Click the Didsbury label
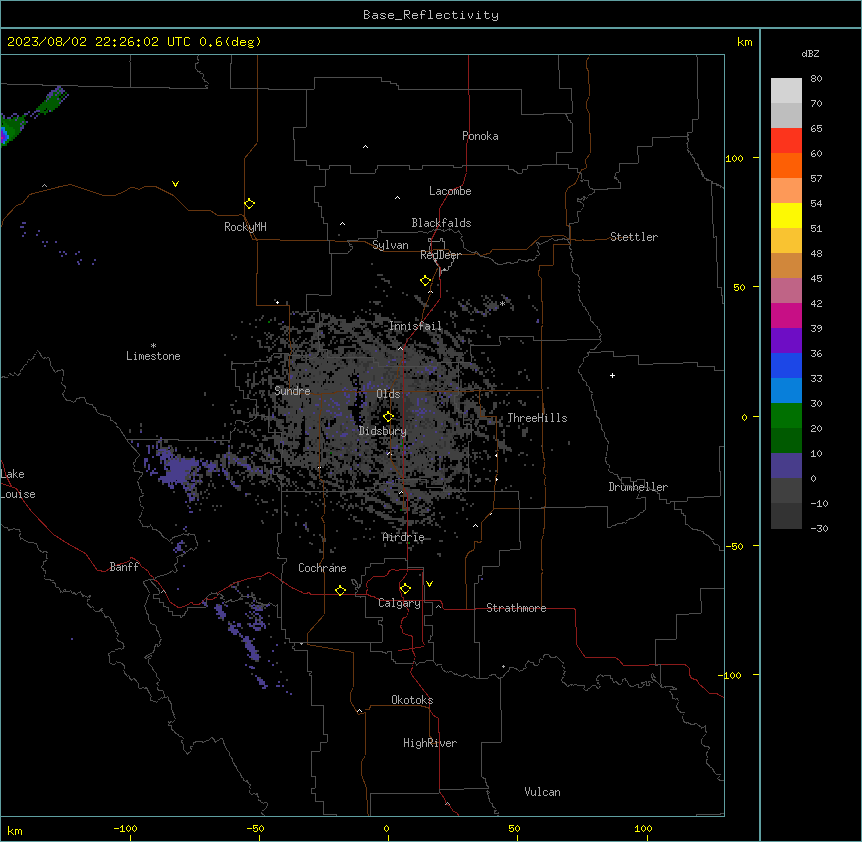Screen dimensions: 862x842 click(x=382, y=431)
